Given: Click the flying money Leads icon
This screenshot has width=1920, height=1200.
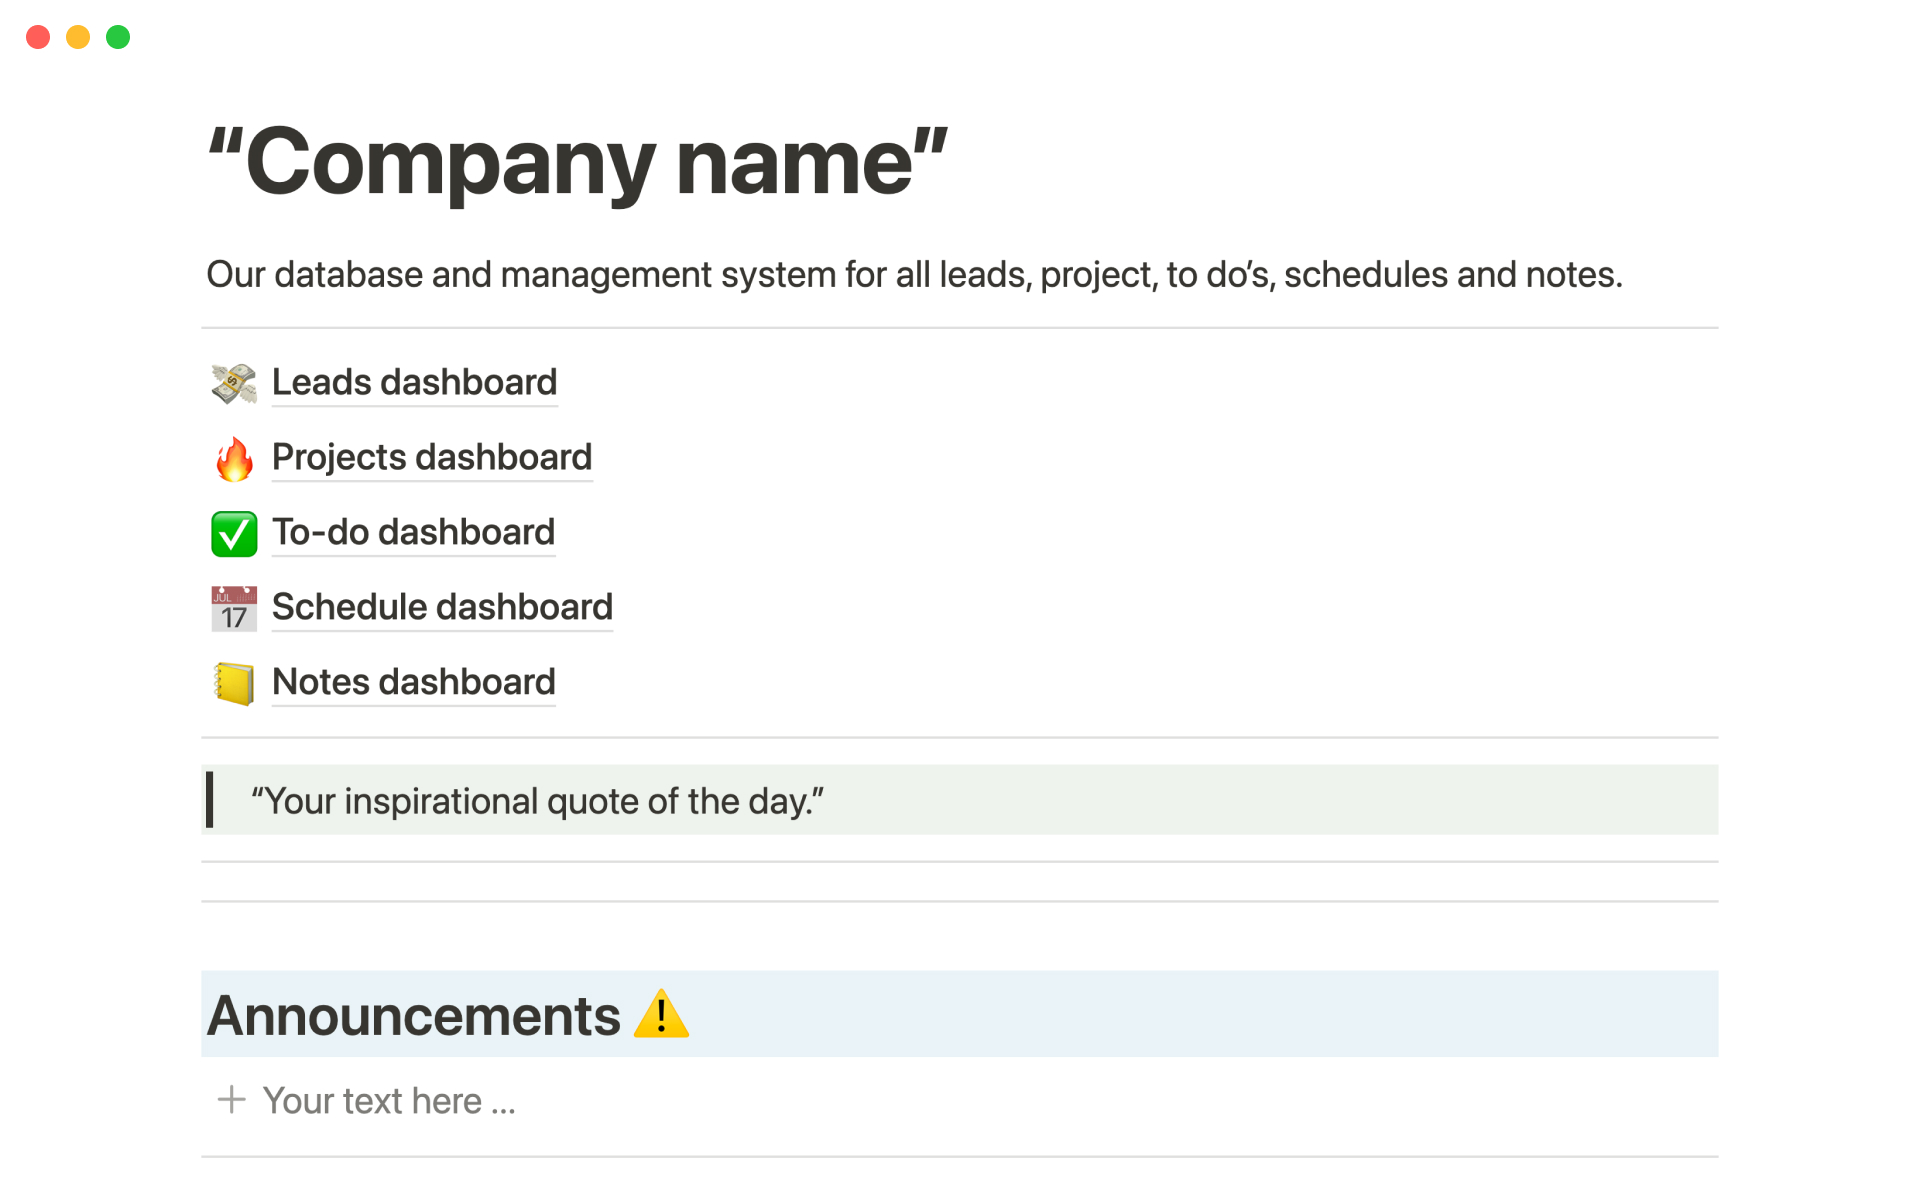Looking at the screenshot, I should 234,383.
